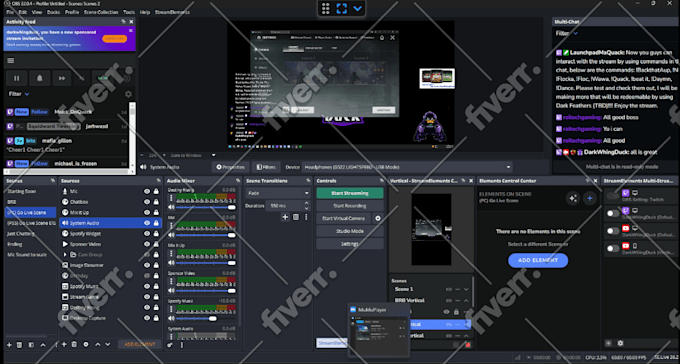The image size is (680, 364).
Task: Adjust the Destiny Rising volume slider
Action: point(206,208)
